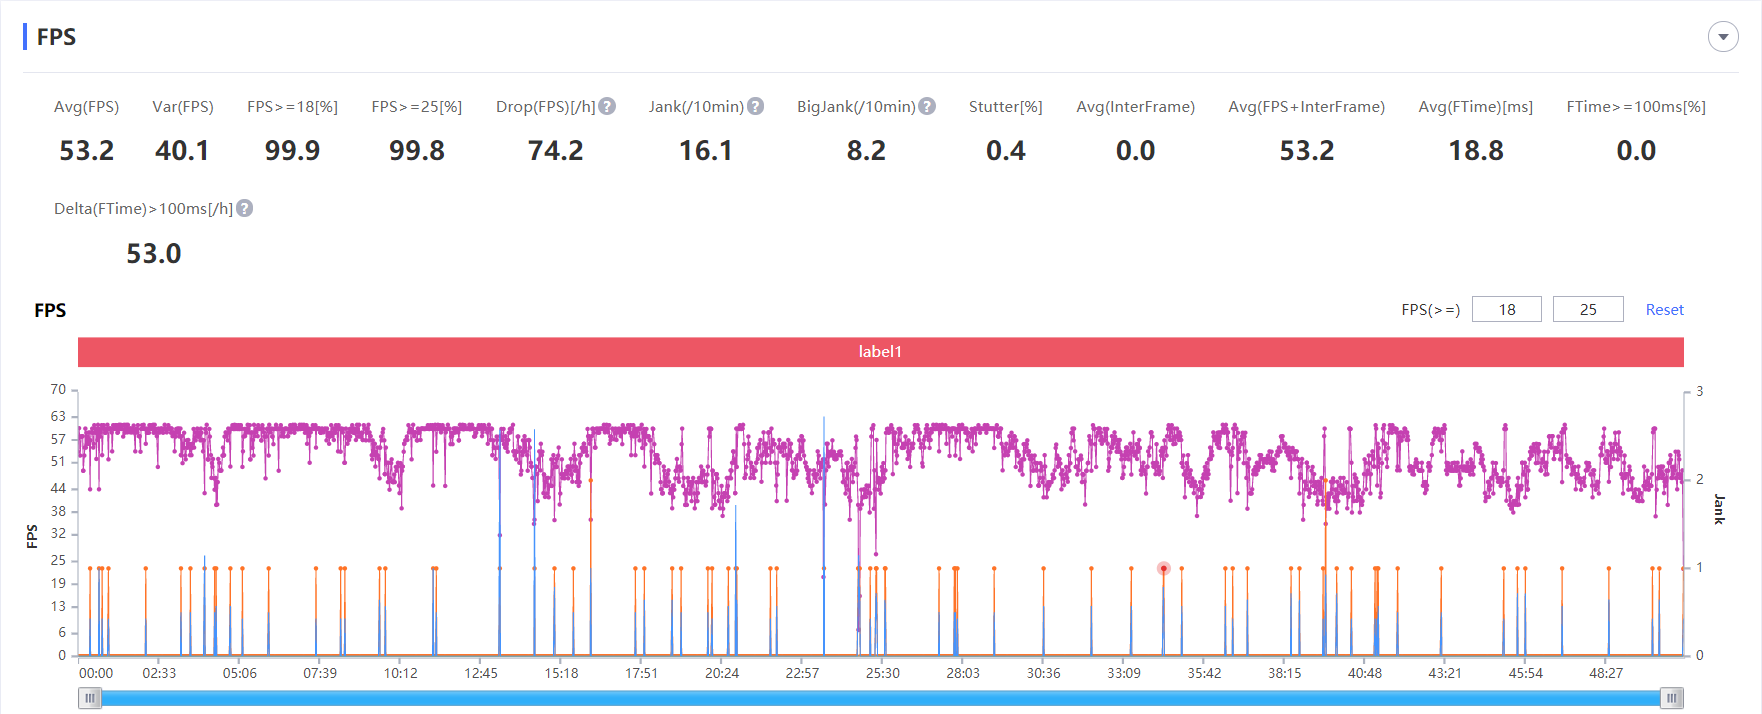
Task: Select the red label1 bar
Action: click(x=881, y=352)
